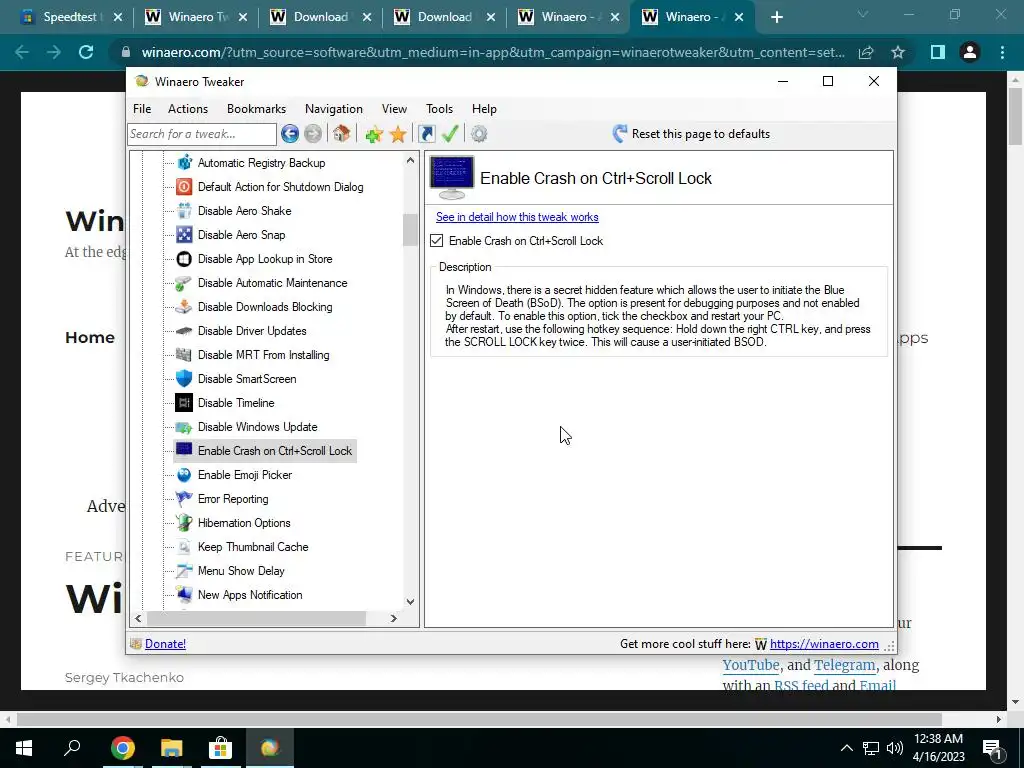
Task: Click the Disable Driver Updates icon
Action: pos(184,330)
